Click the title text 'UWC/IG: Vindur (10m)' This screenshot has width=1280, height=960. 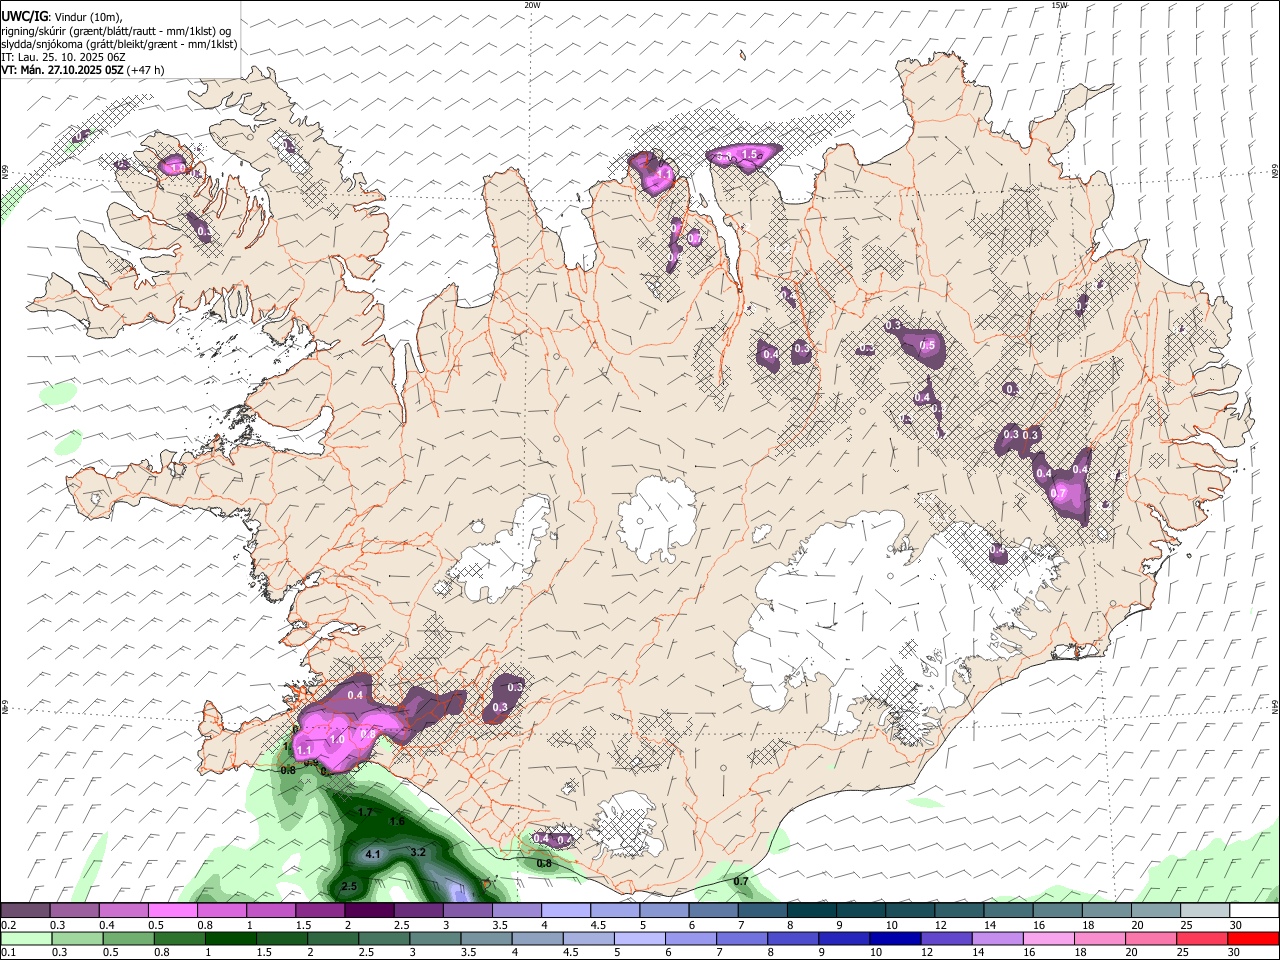click(x=61, y=15)
